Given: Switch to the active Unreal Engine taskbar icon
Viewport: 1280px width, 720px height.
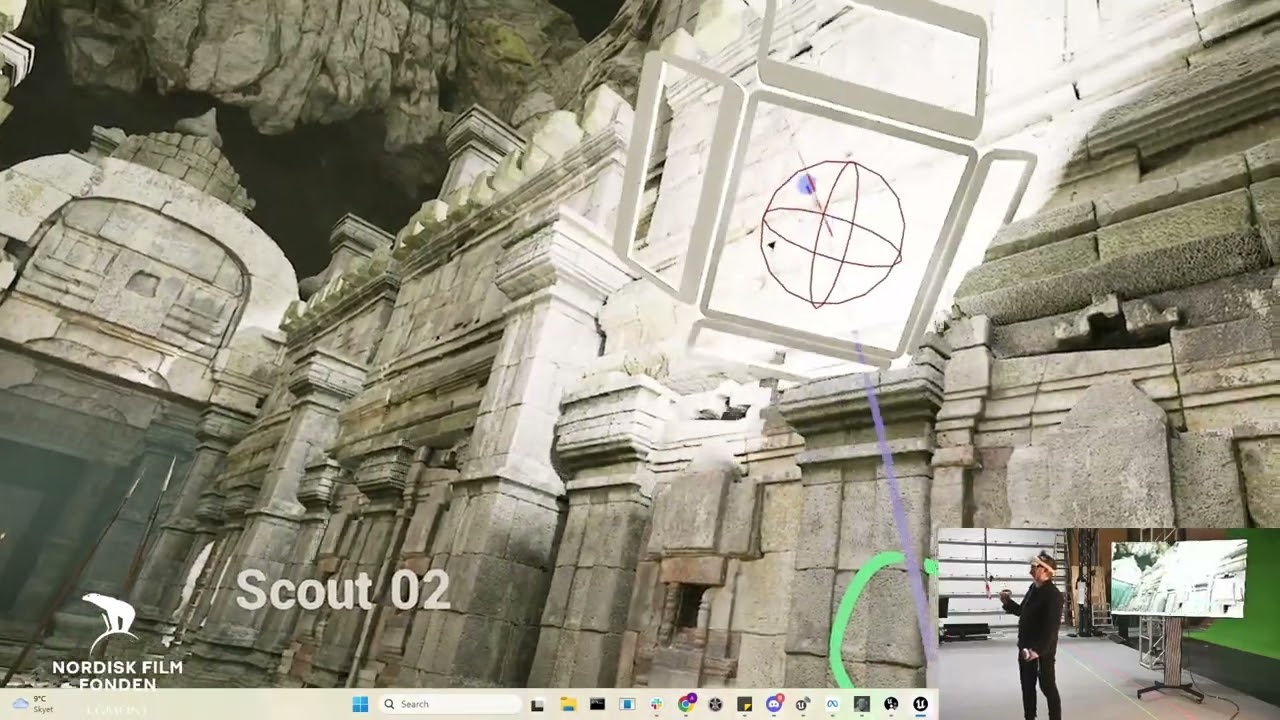Looking at the screenshot, I should click(x=921, y=704).
